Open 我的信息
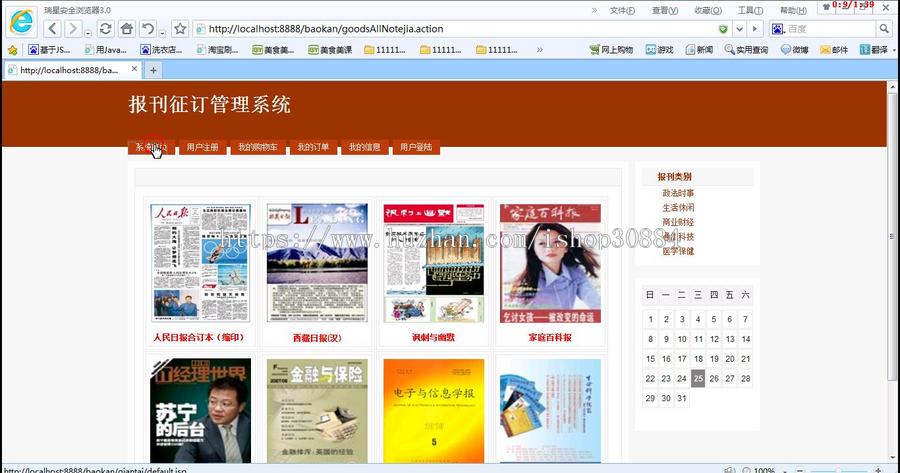The width and height of the screenshot is (900, 473). (364, 147)
